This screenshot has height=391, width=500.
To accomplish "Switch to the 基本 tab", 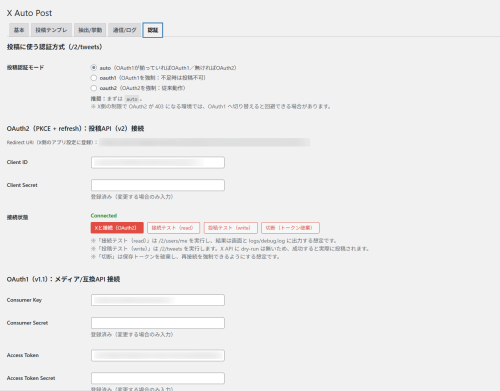I will click(x=19, y=30).
